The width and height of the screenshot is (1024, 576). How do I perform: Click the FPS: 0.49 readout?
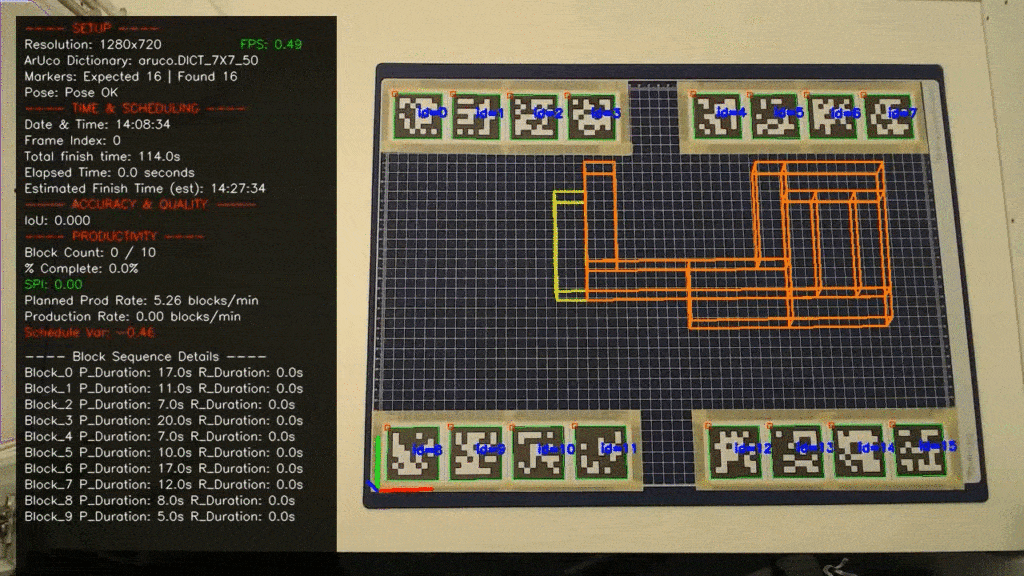[271, 44]
